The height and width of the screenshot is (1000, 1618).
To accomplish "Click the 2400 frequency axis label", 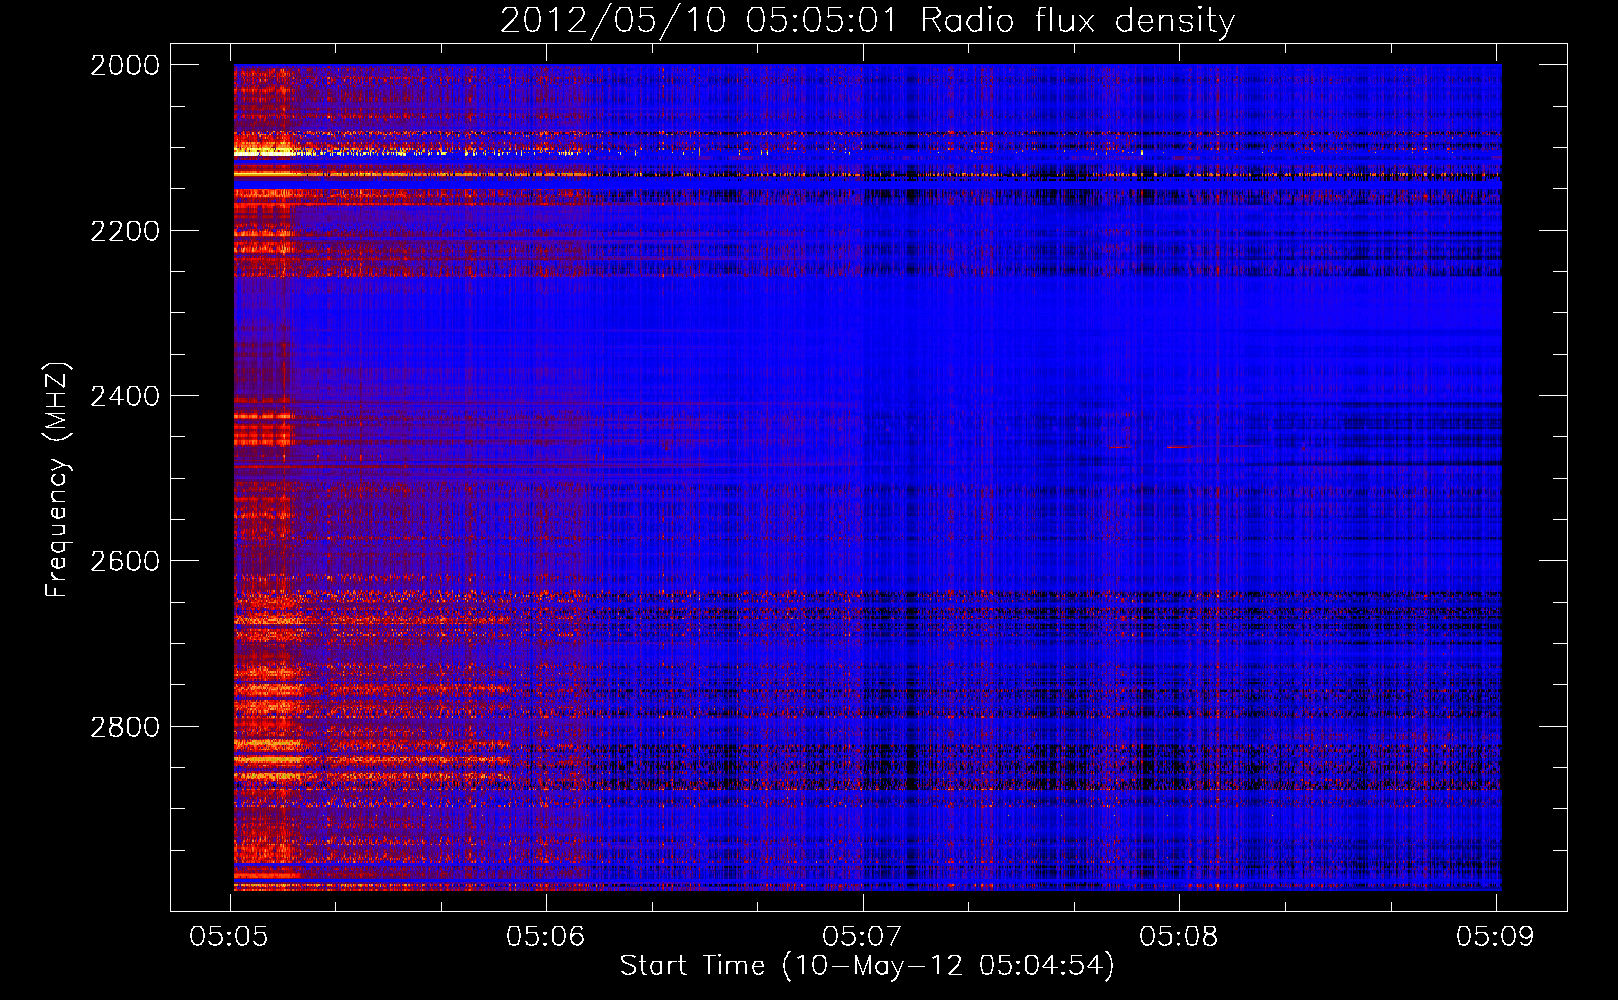I will pyautogui.click(x=125, y=396).
